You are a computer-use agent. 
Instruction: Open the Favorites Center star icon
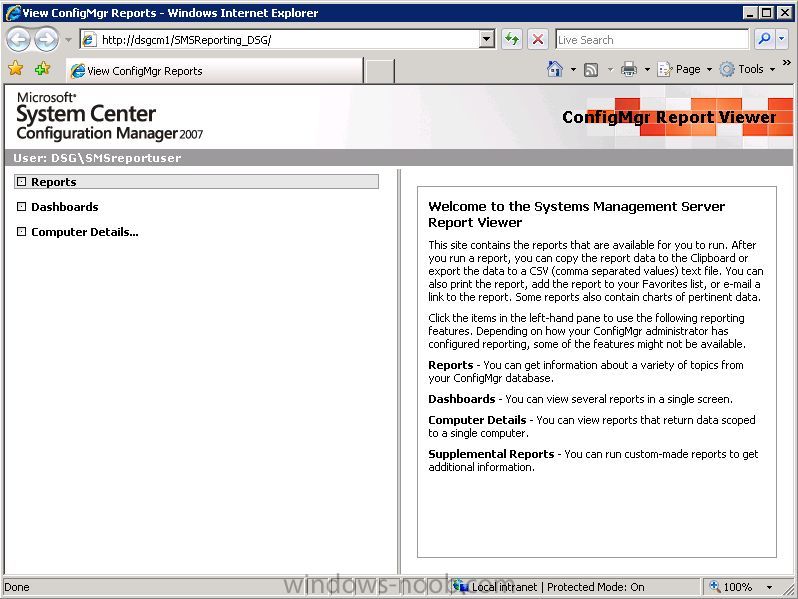(16, 68)
